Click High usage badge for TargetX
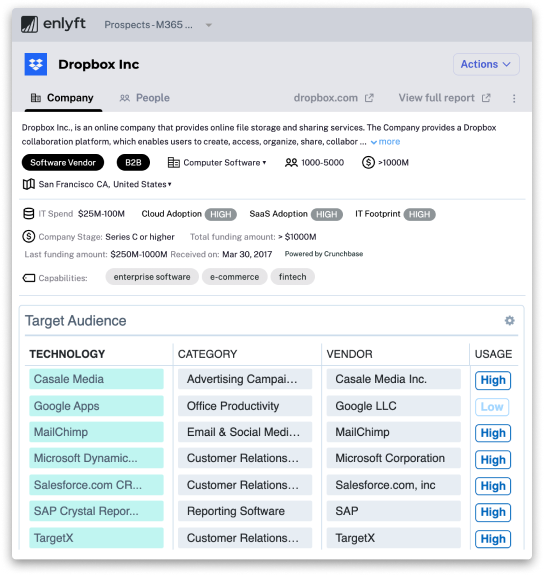This screenshot has width=544, height=576. (x=493, y=539)
